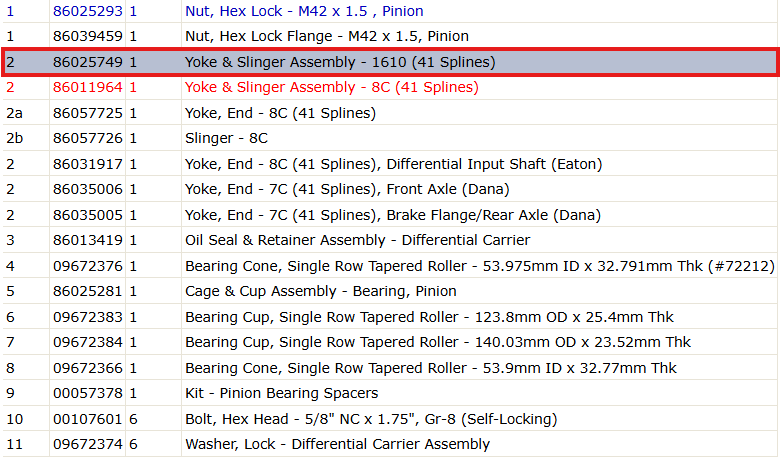Viewport: 780px width, 457px height.
Task: Select Bearing Cone 53.9mm ID row
Action: pos(390,368)
